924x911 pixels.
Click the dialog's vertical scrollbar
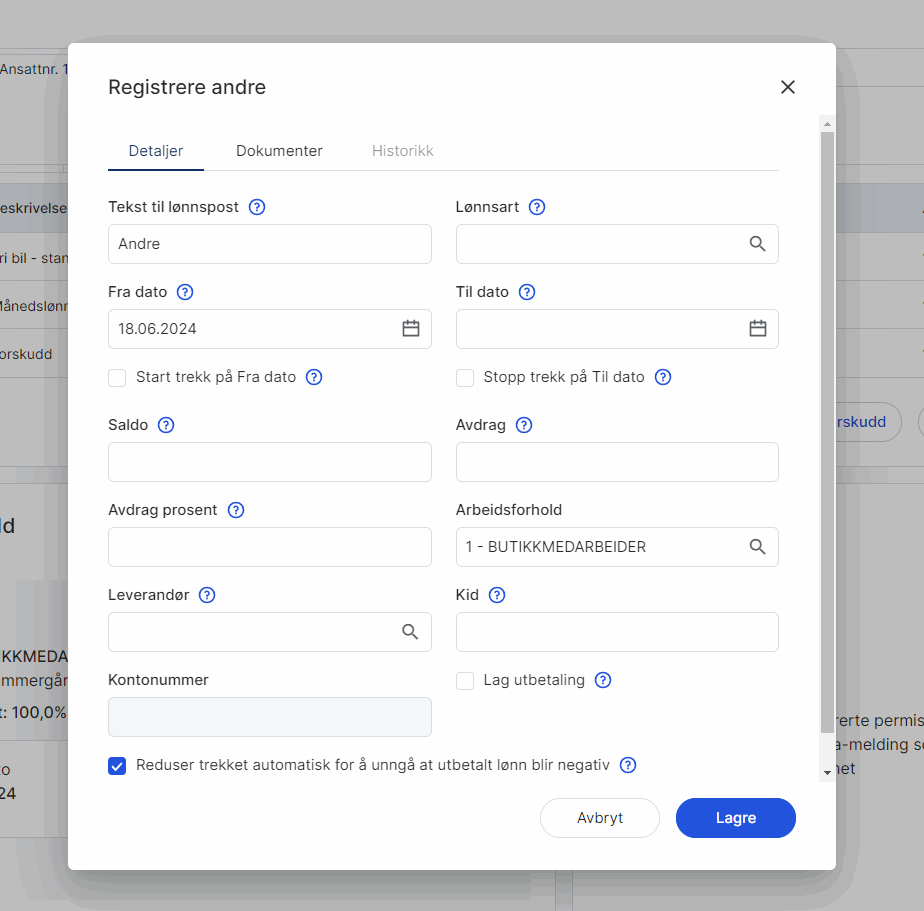click(827, 432)
